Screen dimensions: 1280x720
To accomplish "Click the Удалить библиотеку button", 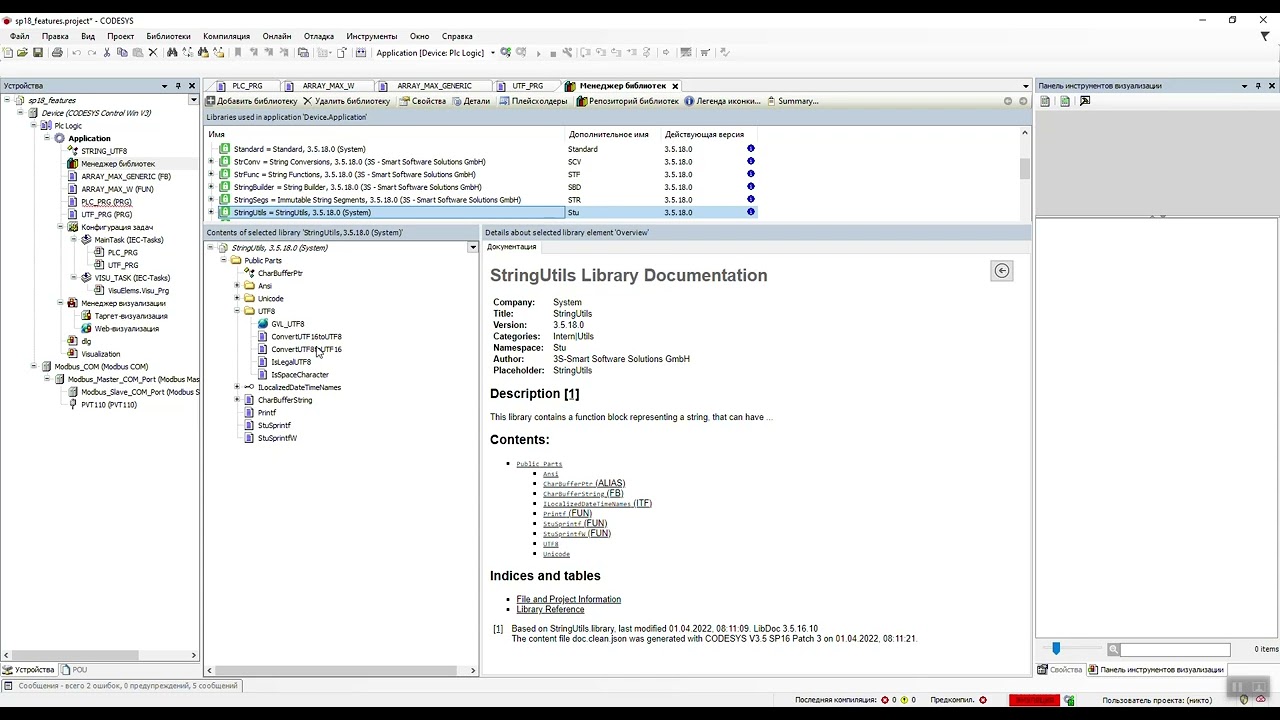I will click(x=346, y=101).
